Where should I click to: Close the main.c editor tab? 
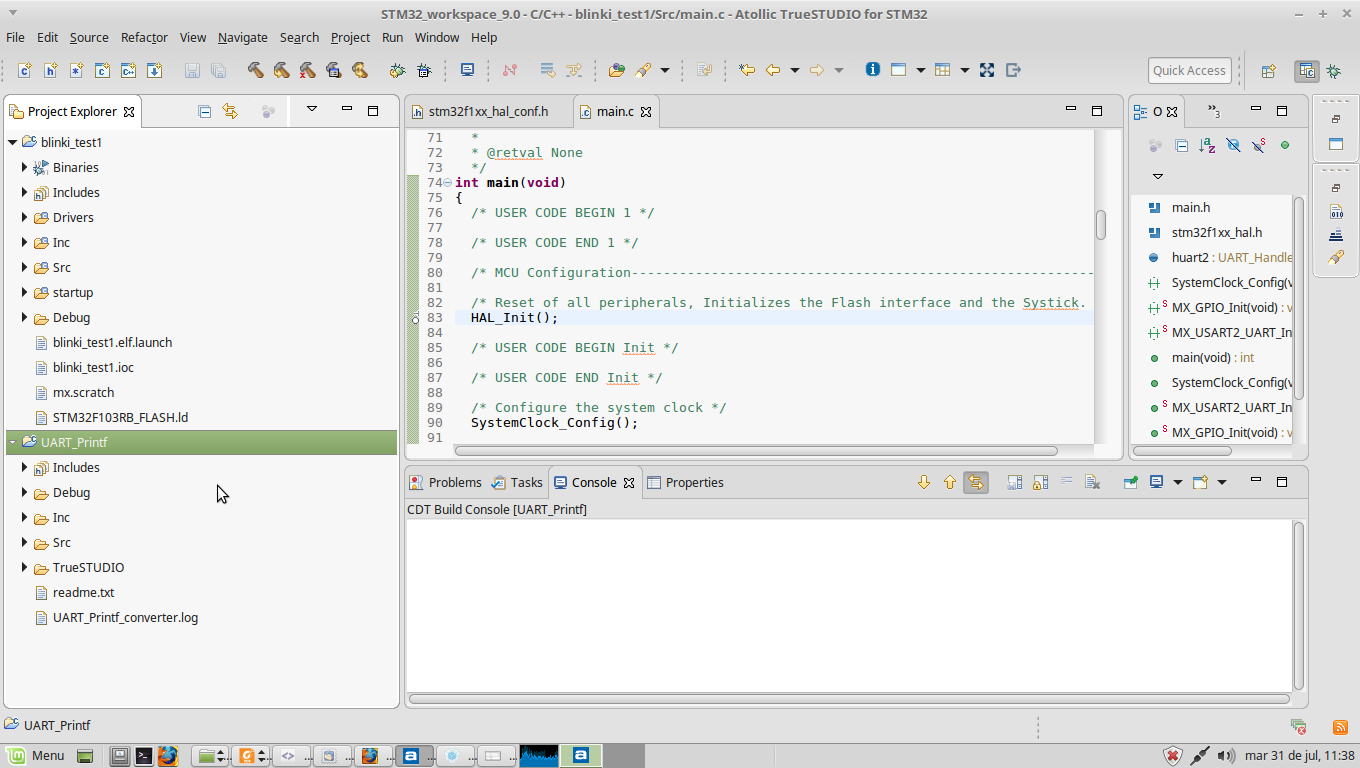point(646,112)
